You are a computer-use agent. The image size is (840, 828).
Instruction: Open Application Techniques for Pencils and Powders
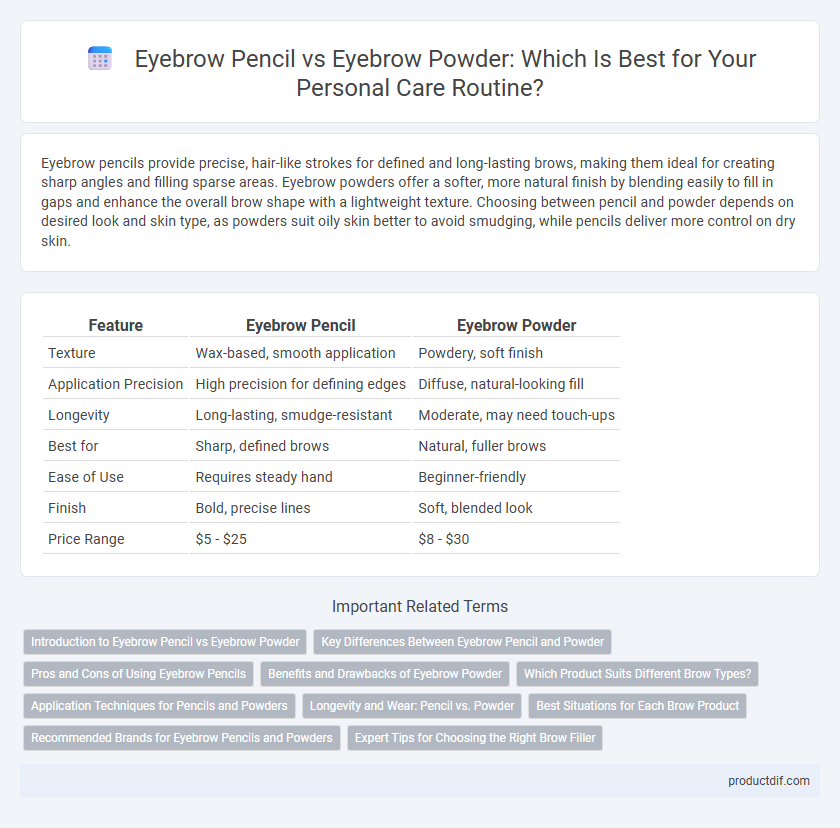tap(159, 706)
